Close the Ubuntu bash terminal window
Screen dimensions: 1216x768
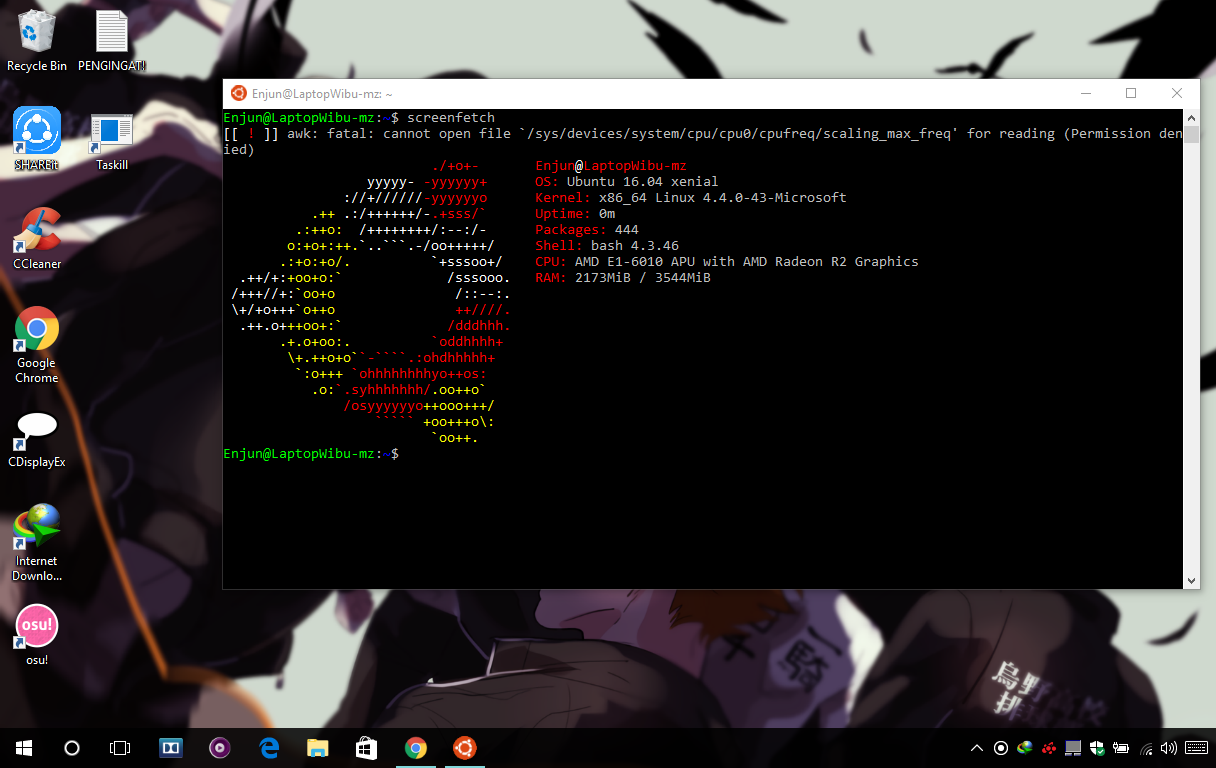[1177, 93]
